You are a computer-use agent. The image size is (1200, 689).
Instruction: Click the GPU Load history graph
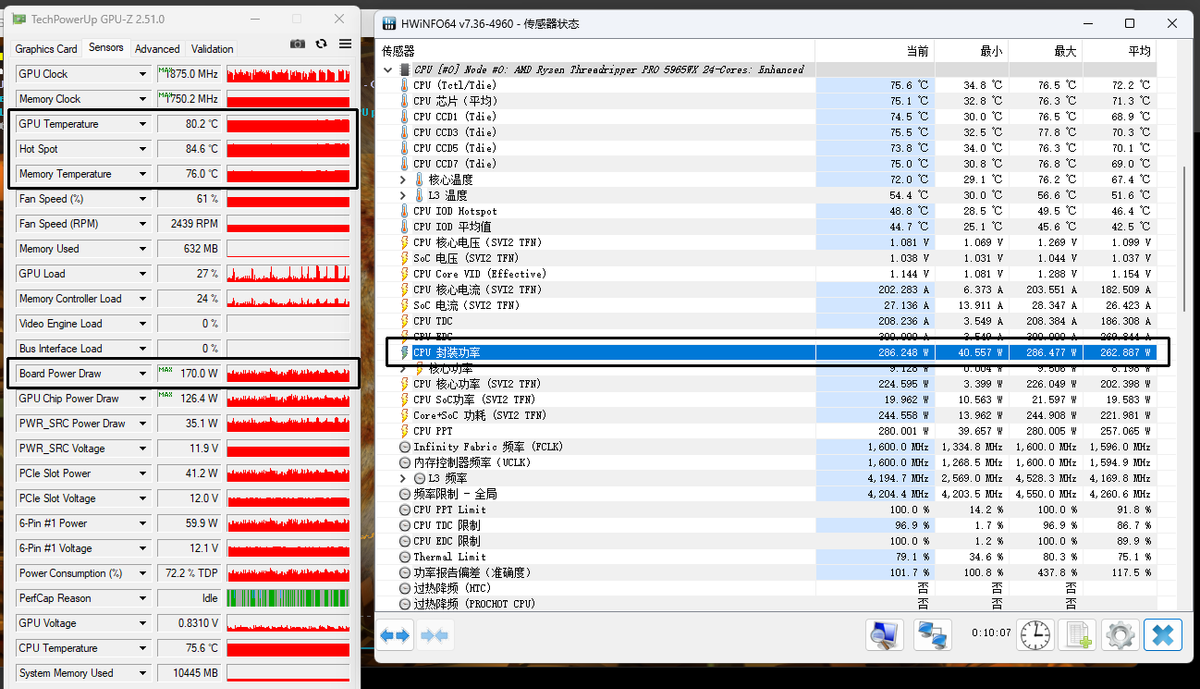pos(288,274)
